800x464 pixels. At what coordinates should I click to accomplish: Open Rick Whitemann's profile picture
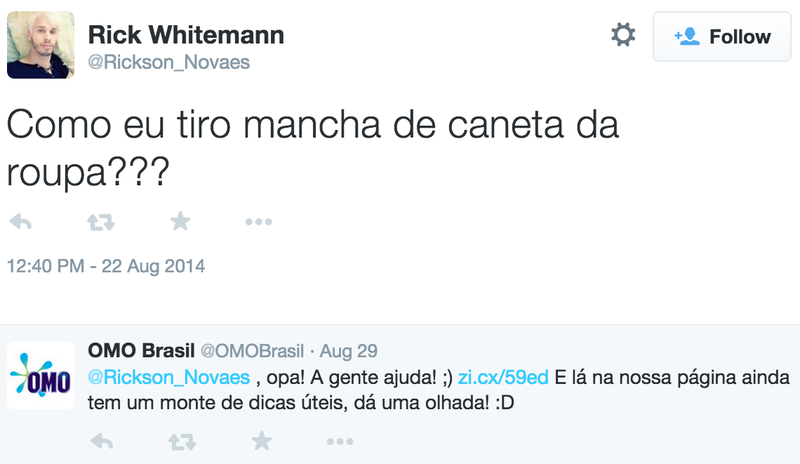pyautogui.click(x=40, y=47)
